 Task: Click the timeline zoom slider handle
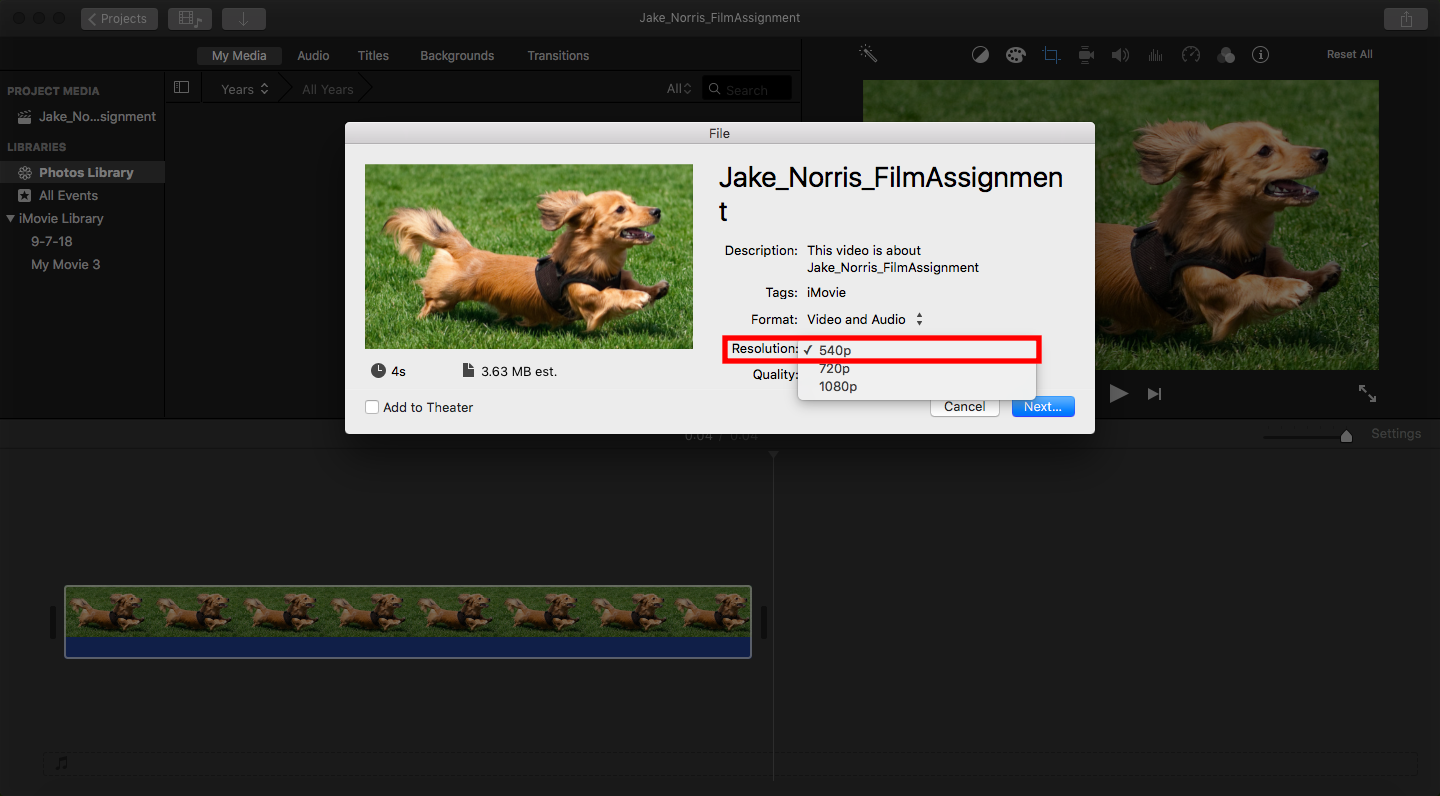pos(1346,436)
